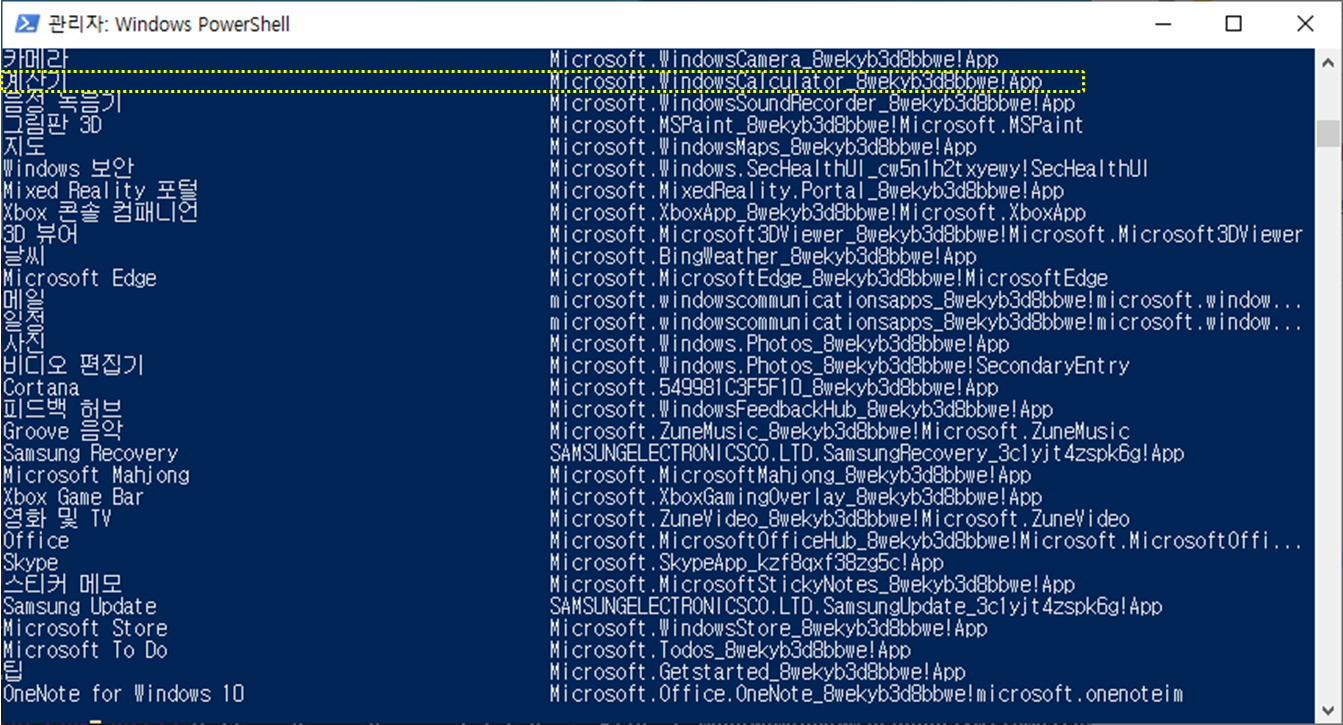Click the '카메라' app name row
The width and height of the screenshot is (1343, 725).
pyautogui.click(x=34, y=60)
